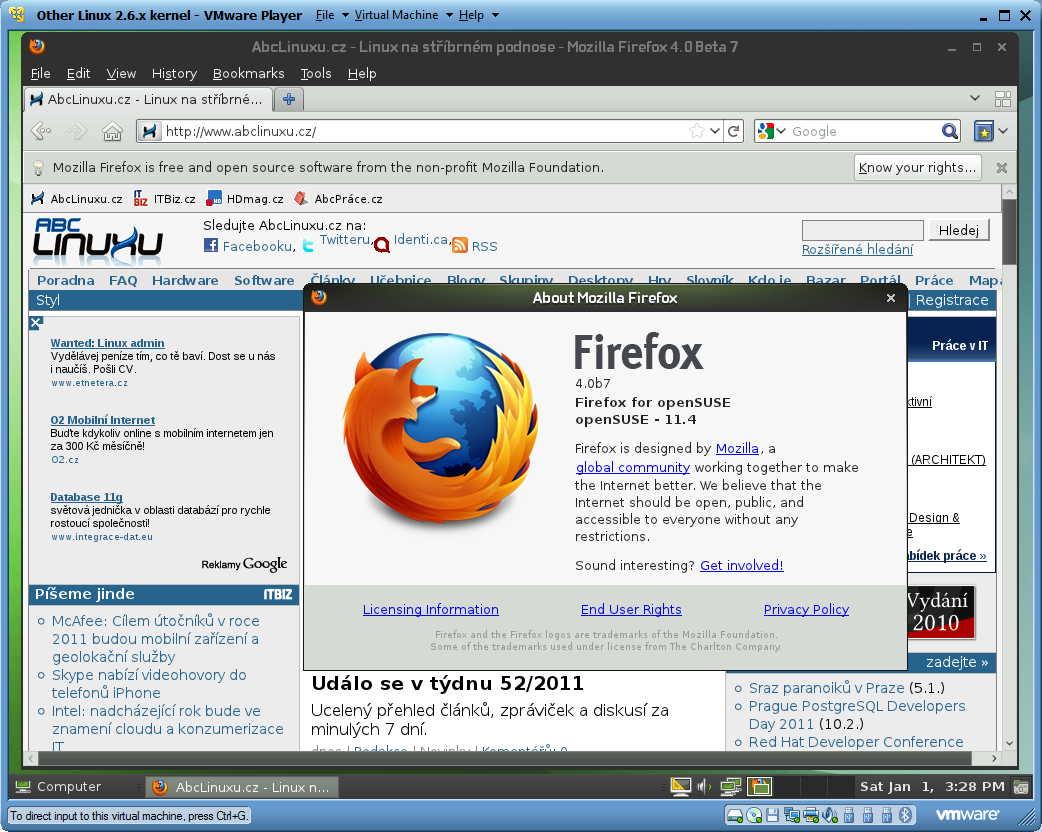
Task: Open the Tools menu
Action: tap(316, 73)
